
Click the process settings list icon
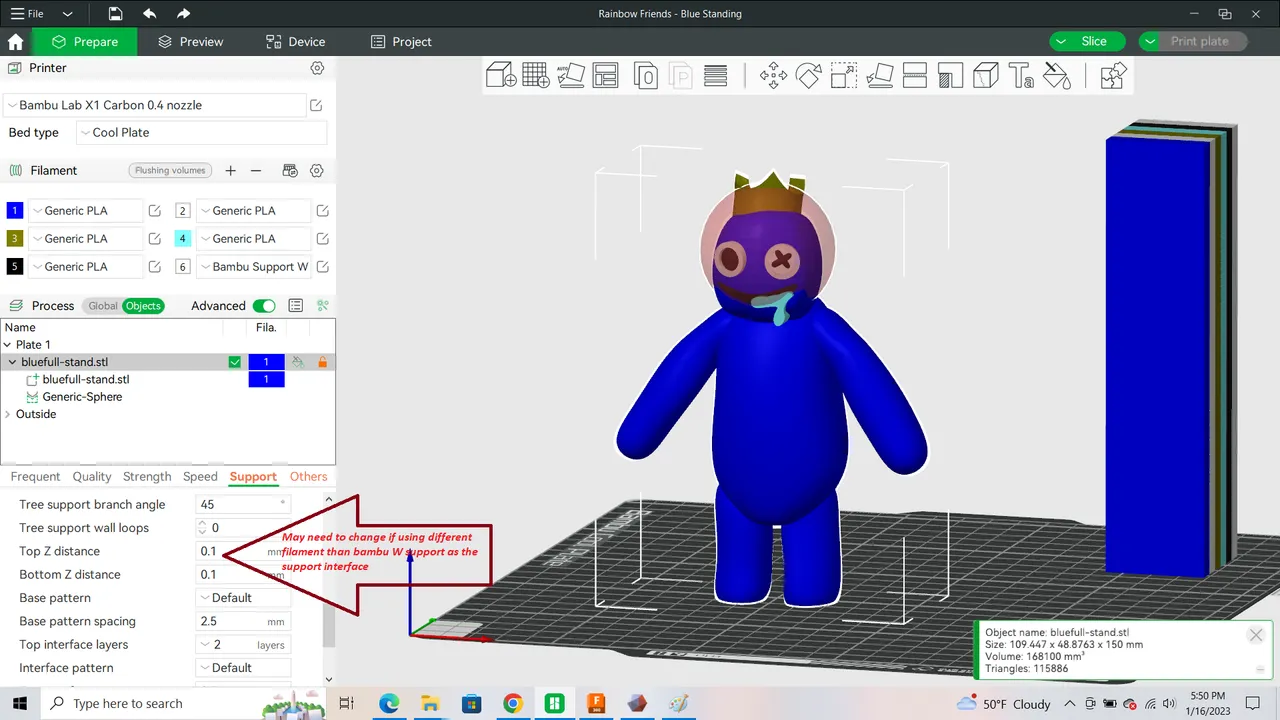(x=296, y=306)
